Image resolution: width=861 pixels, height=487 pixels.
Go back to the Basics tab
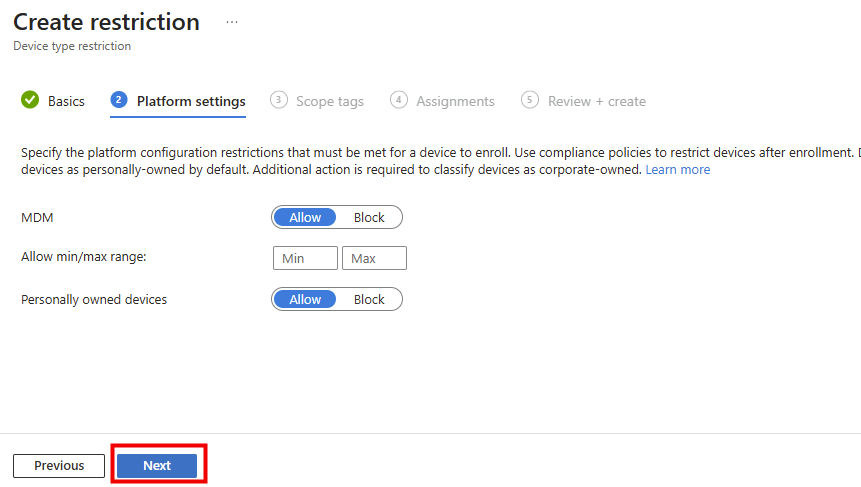point(66,101)
